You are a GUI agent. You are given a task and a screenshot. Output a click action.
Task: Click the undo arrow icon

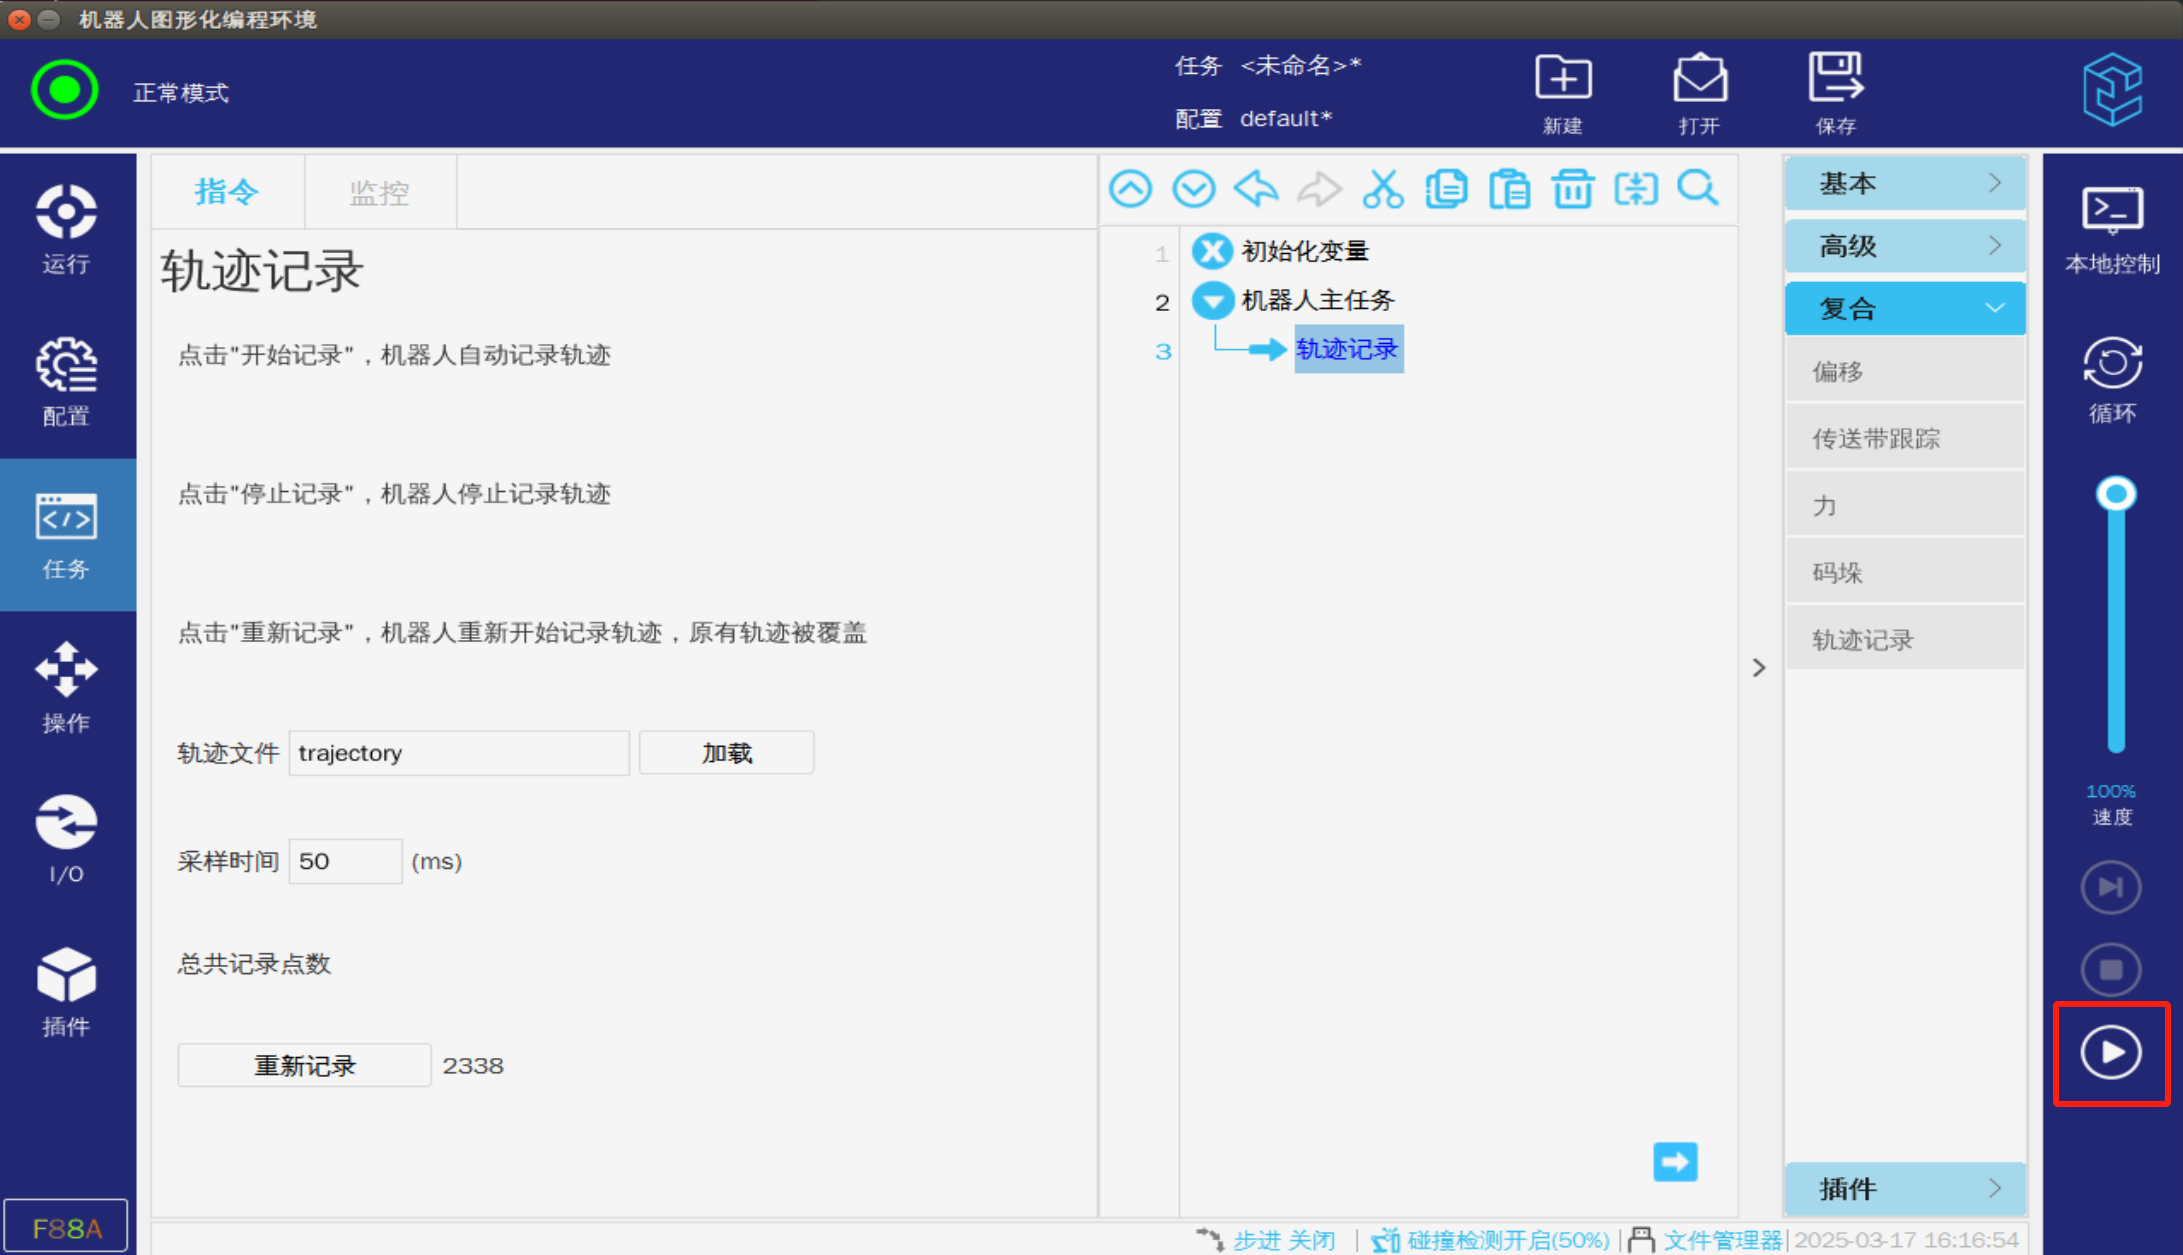coord(1257,189)
